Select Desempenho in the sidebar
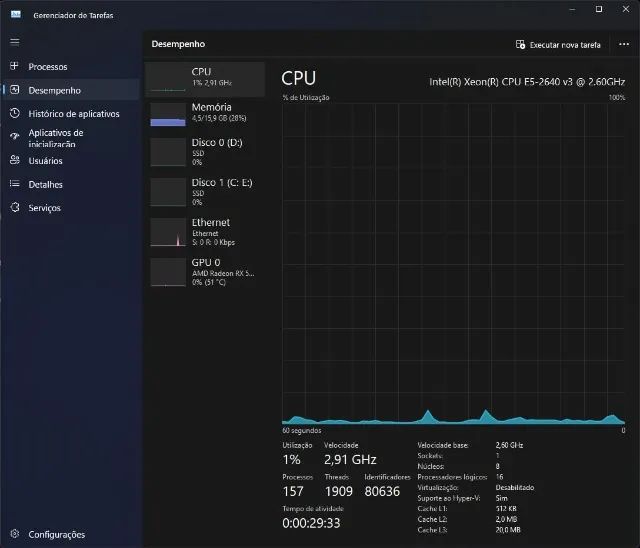The image size is (640, 548). click(72, 90)
